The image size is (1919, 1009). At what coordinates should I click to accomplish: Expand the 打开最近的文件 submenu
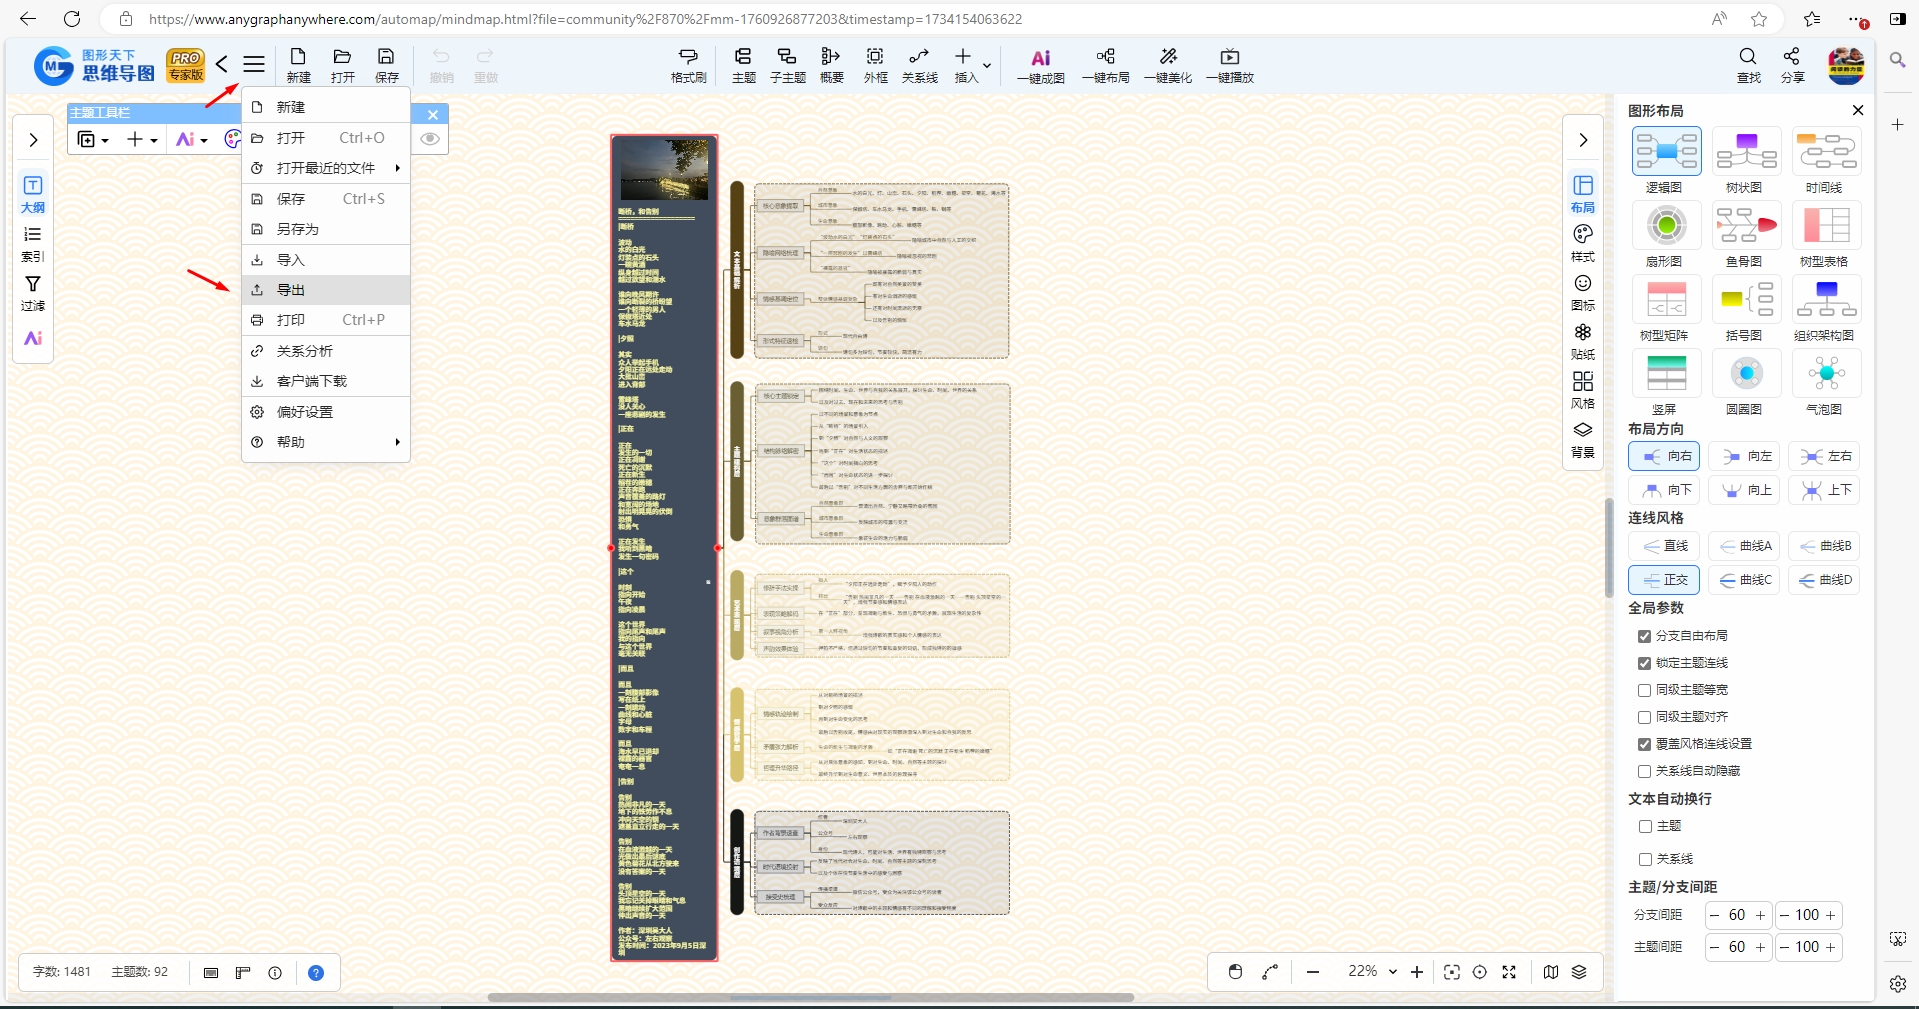[327, 168]
